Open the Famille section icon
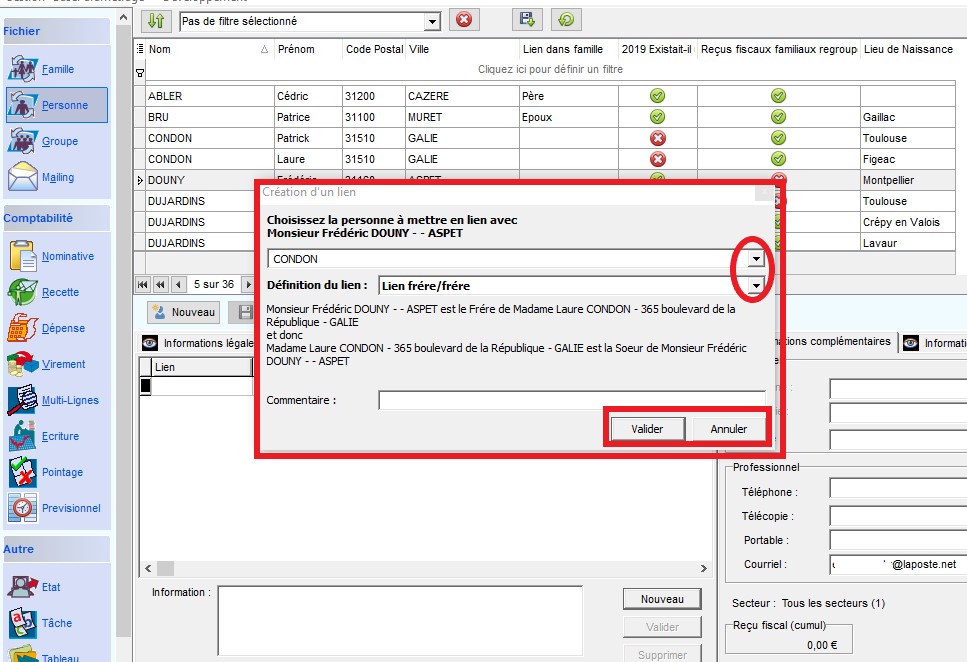967x662 pixels. click(x=23, y=69)
